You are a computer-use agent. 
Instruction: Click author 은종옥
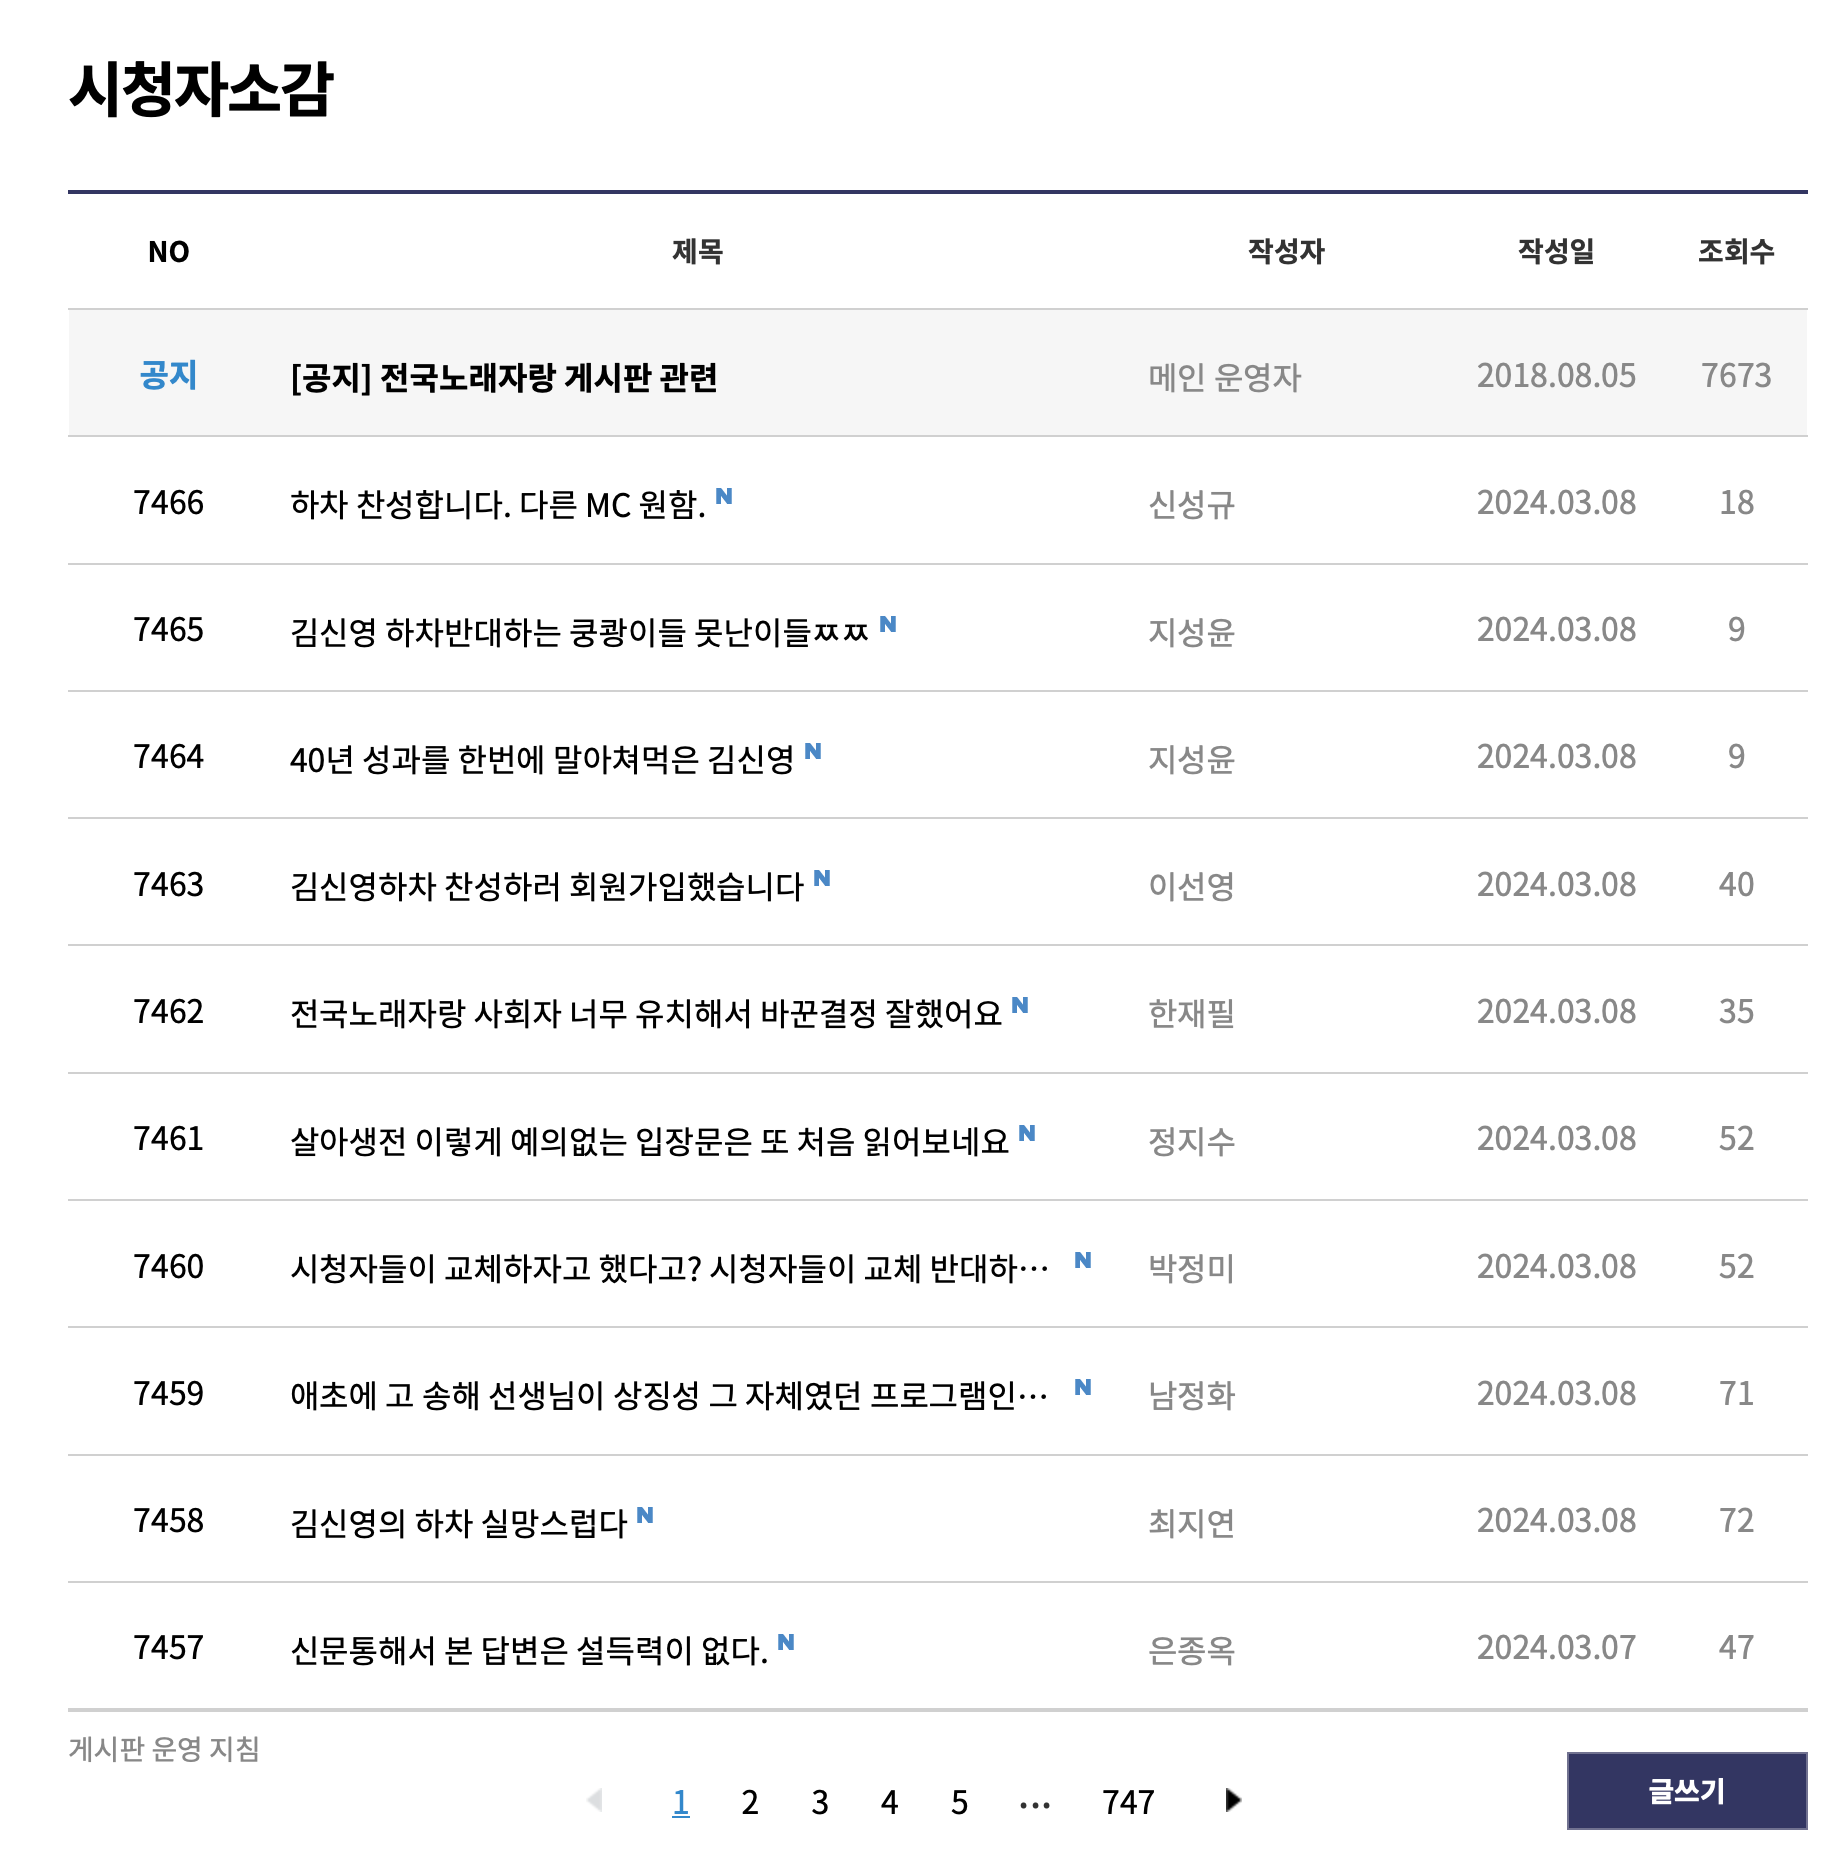1192,1649
